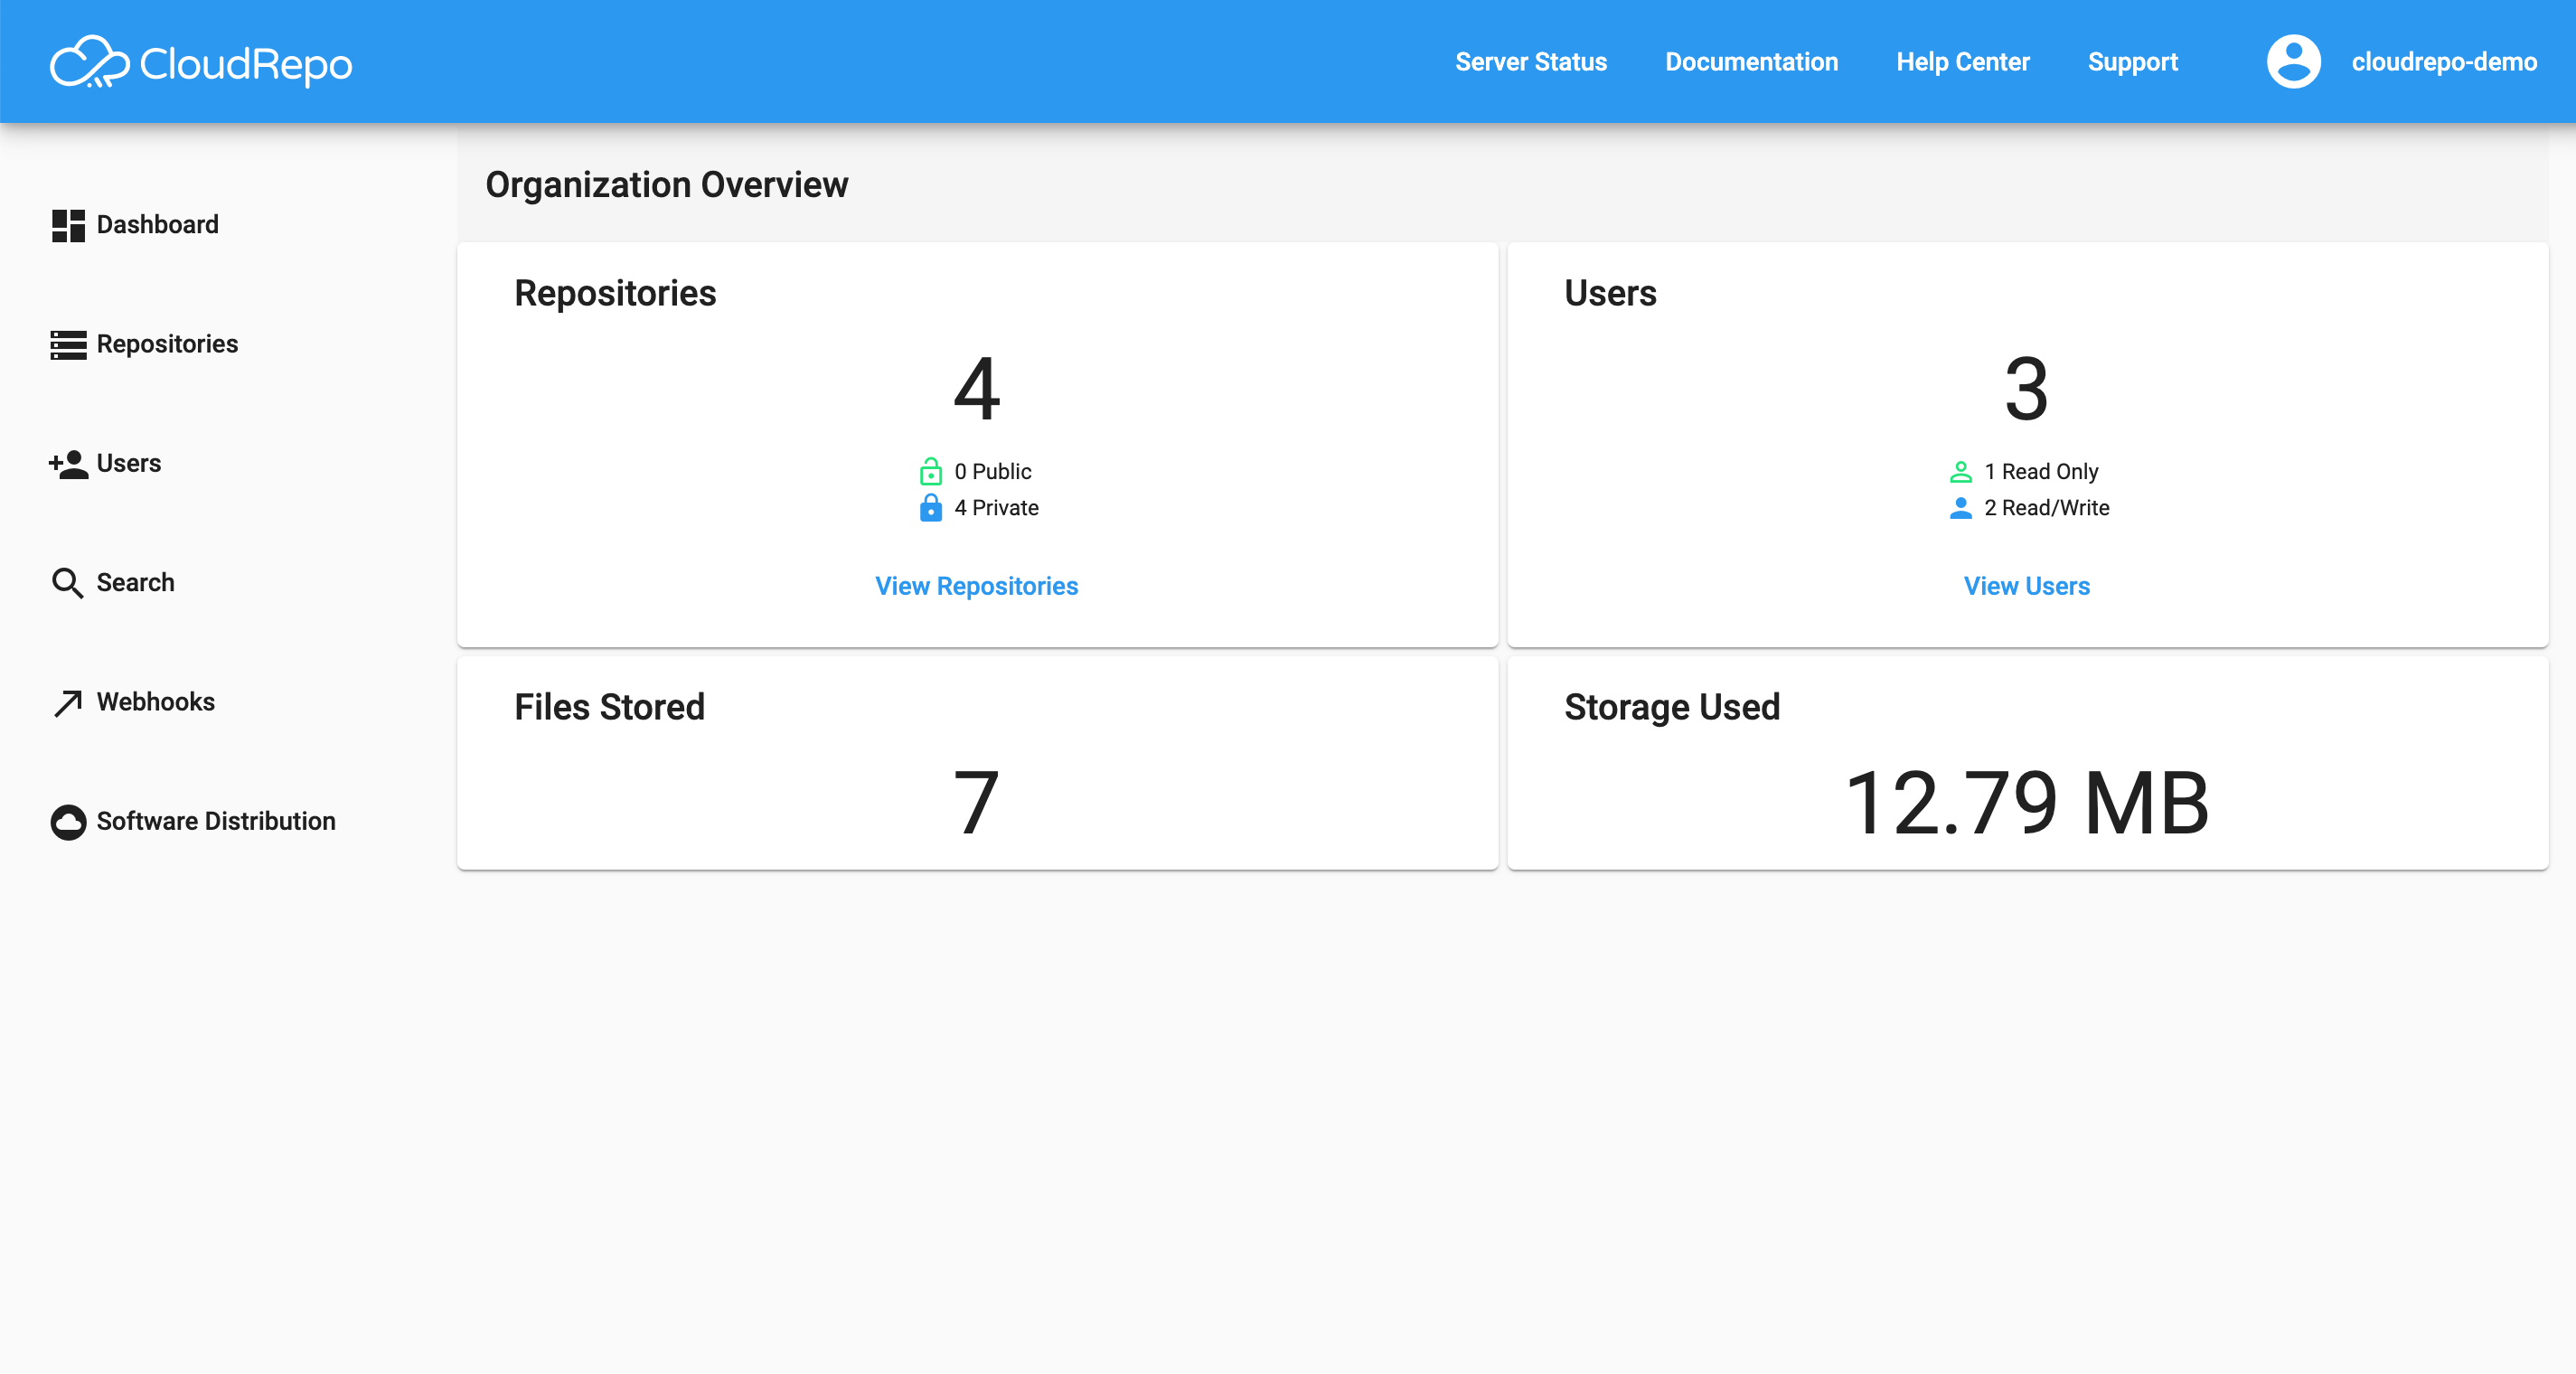This screenshot has width=2576, height=1374.
Task: Click the CloudRepo wordmark text
Action: 246,64
